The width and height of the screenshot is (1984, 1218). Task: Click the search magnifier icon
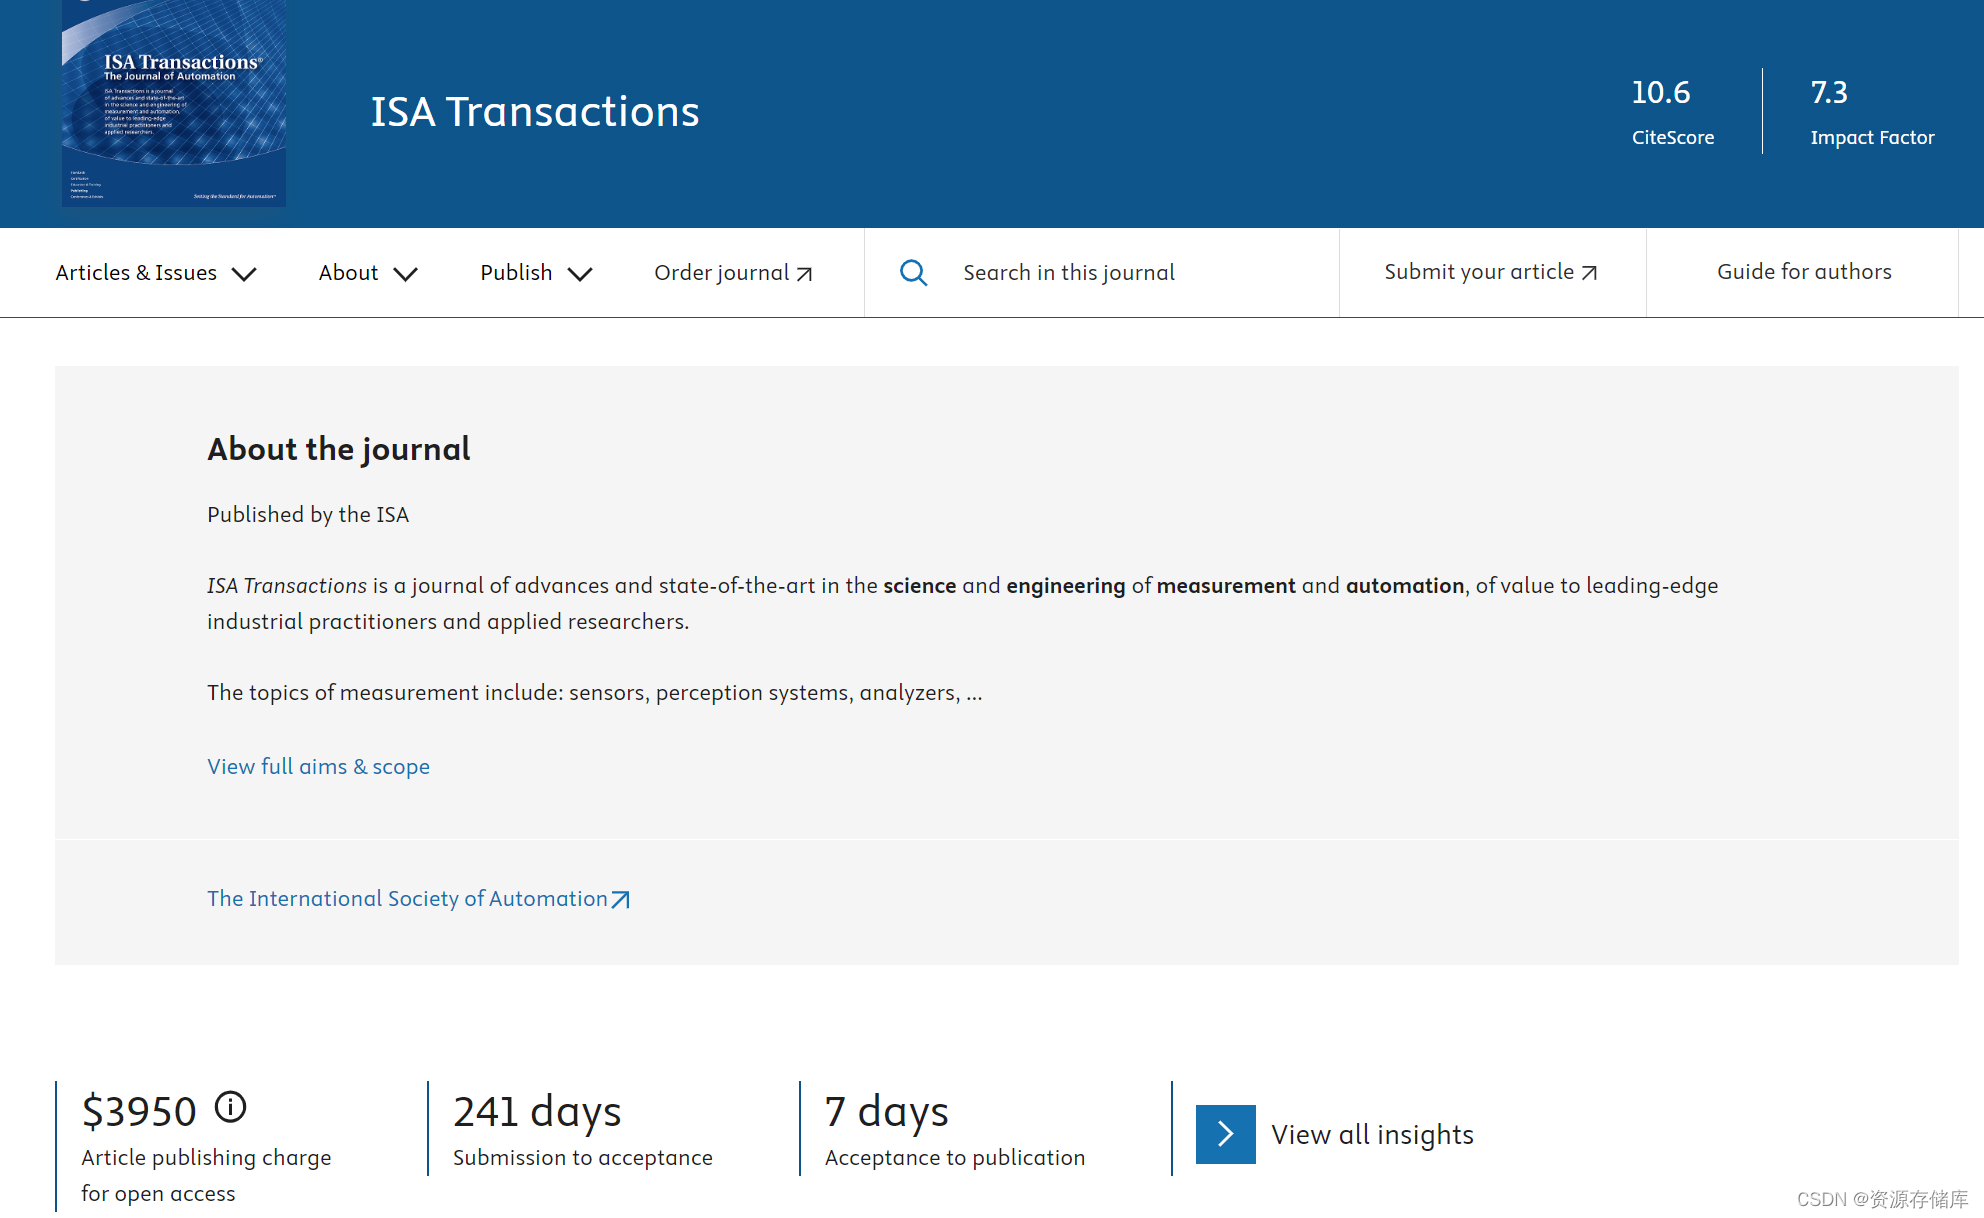coord(913,272)
